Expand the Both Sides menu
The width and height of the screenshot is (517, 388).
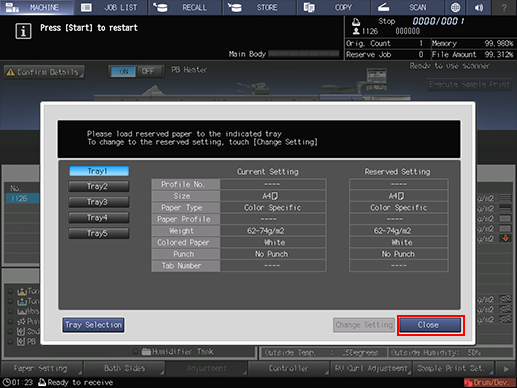[124, 368]
